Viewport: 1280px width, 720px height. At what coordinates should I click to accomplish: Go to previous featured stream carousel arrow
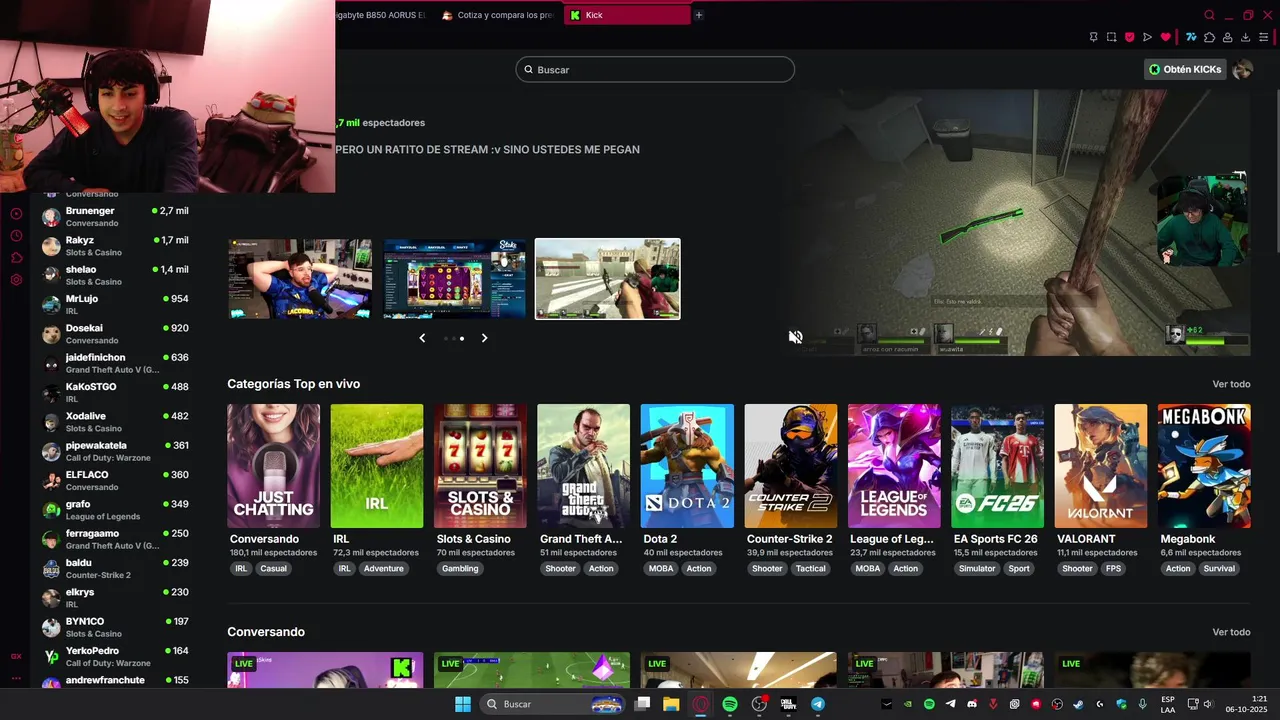422,338
